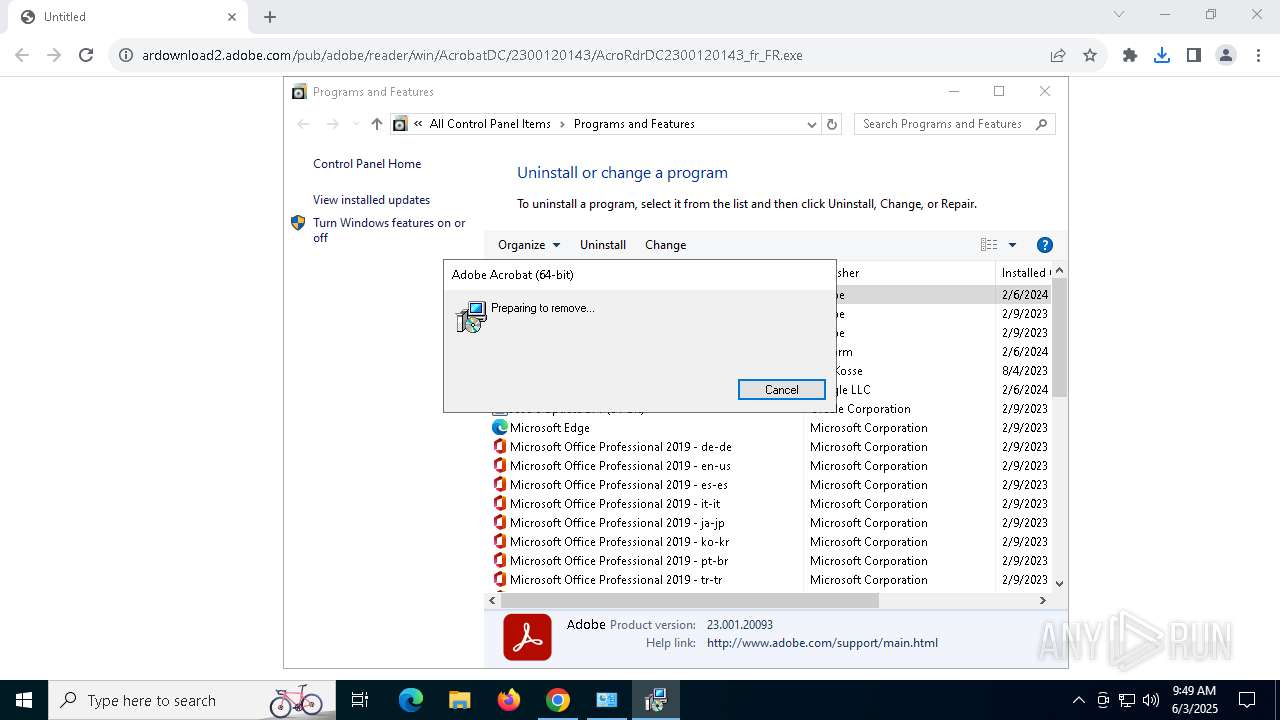This screenshot has height=720, width=1280.
Task: Show hidden system tray icons
Action: 1078,700
